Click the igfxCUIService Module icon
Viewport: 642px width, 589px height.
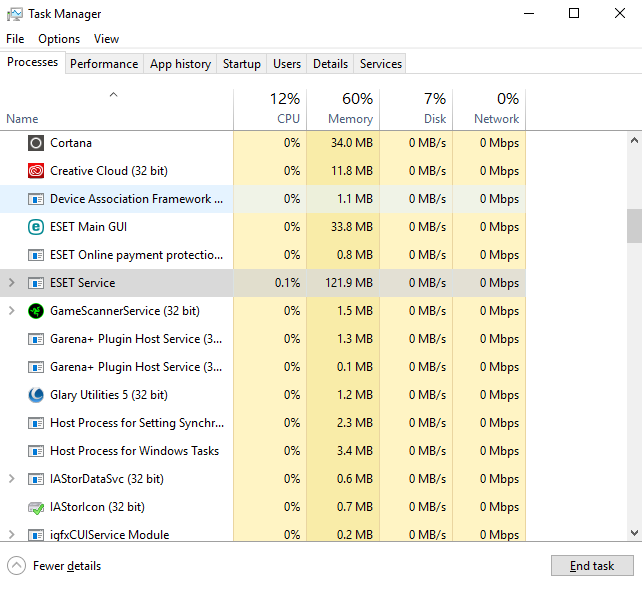(36, 535)
